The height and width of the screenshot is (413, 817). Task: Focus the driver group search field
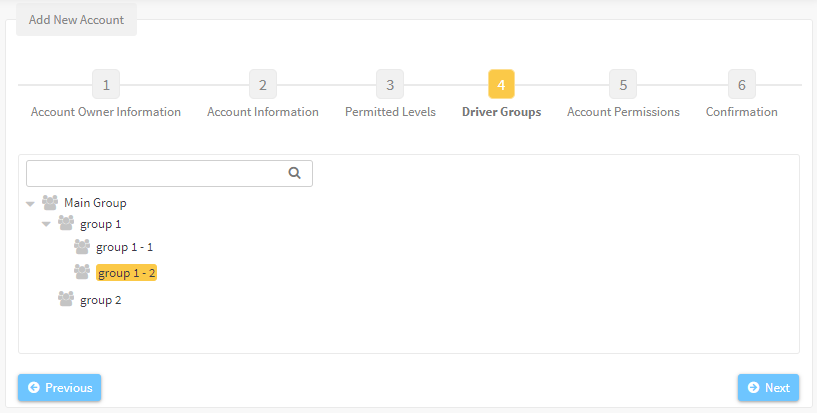point(169,173)
